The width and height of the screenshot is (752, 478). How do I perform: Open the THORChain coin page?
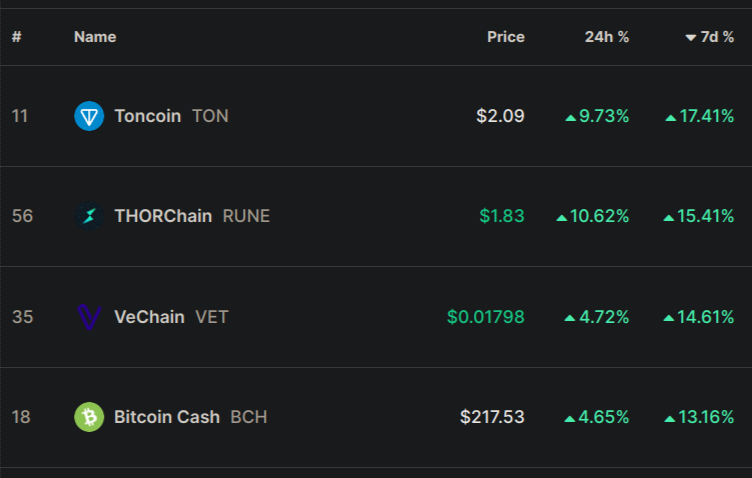pyautogui.click(x=163, y=216)
